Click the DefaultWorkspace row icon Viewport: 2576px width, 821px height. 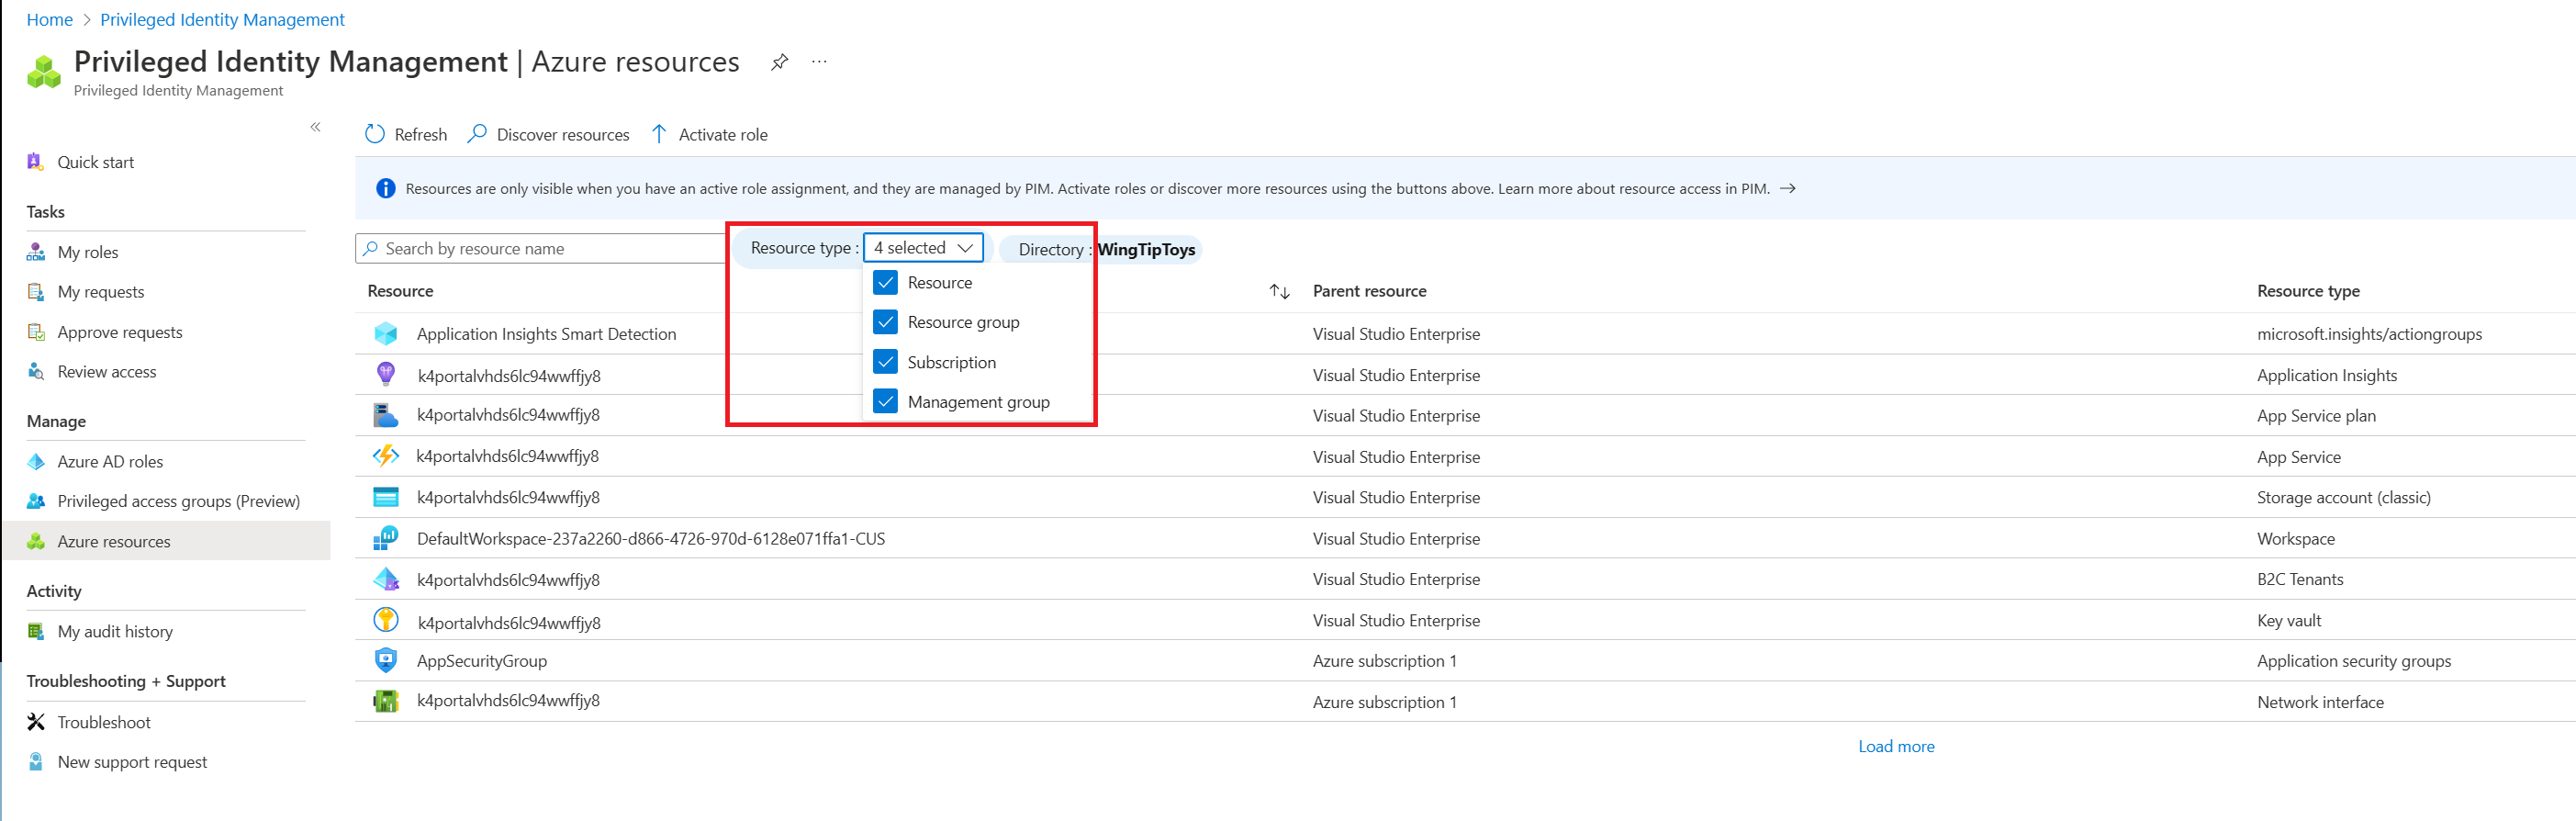386,538
